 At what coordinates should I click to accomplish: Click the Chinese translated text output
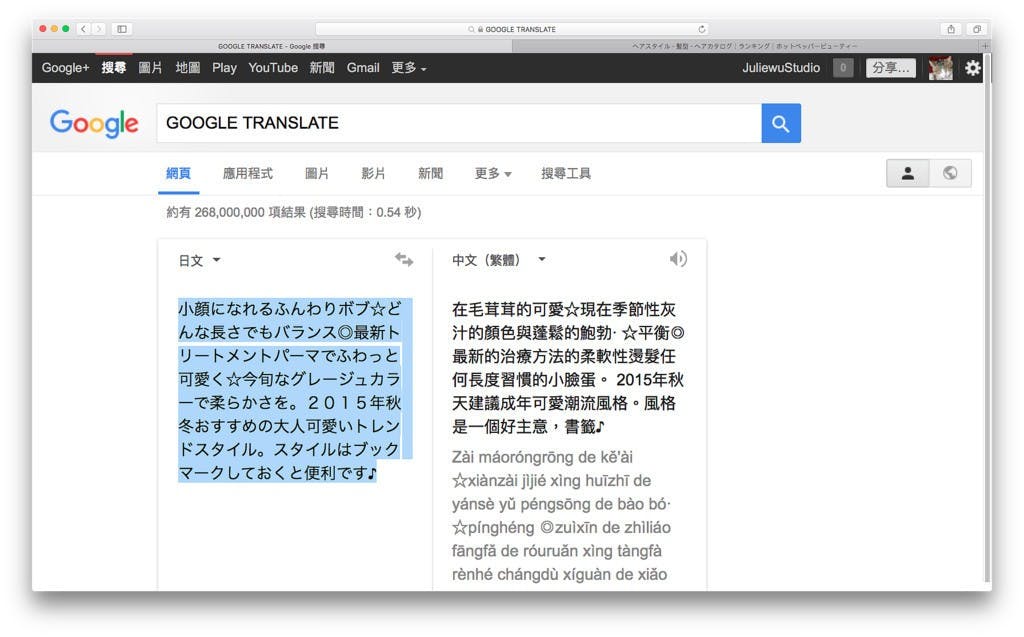pos(568,368)
